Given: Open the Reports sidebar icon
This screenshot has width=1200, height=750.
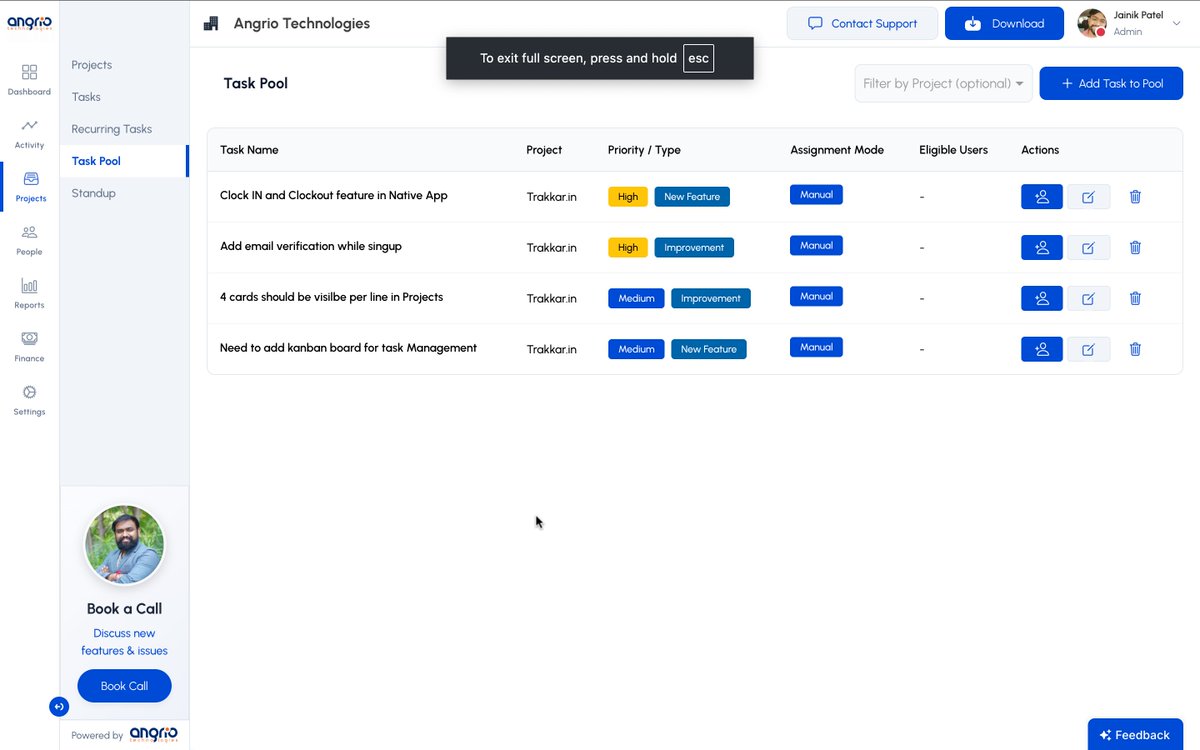Looking at the screenshot, I should tap(29, 286).
